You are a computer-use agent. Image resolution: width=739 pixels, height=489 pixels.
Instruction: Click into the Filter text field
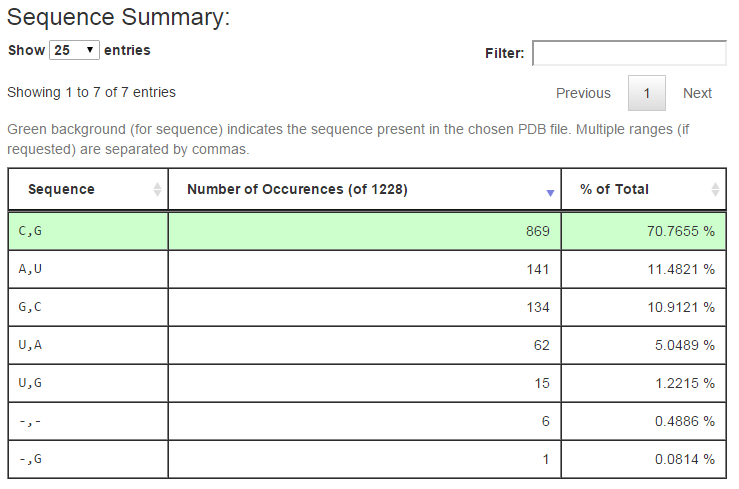tap(629, 53)
